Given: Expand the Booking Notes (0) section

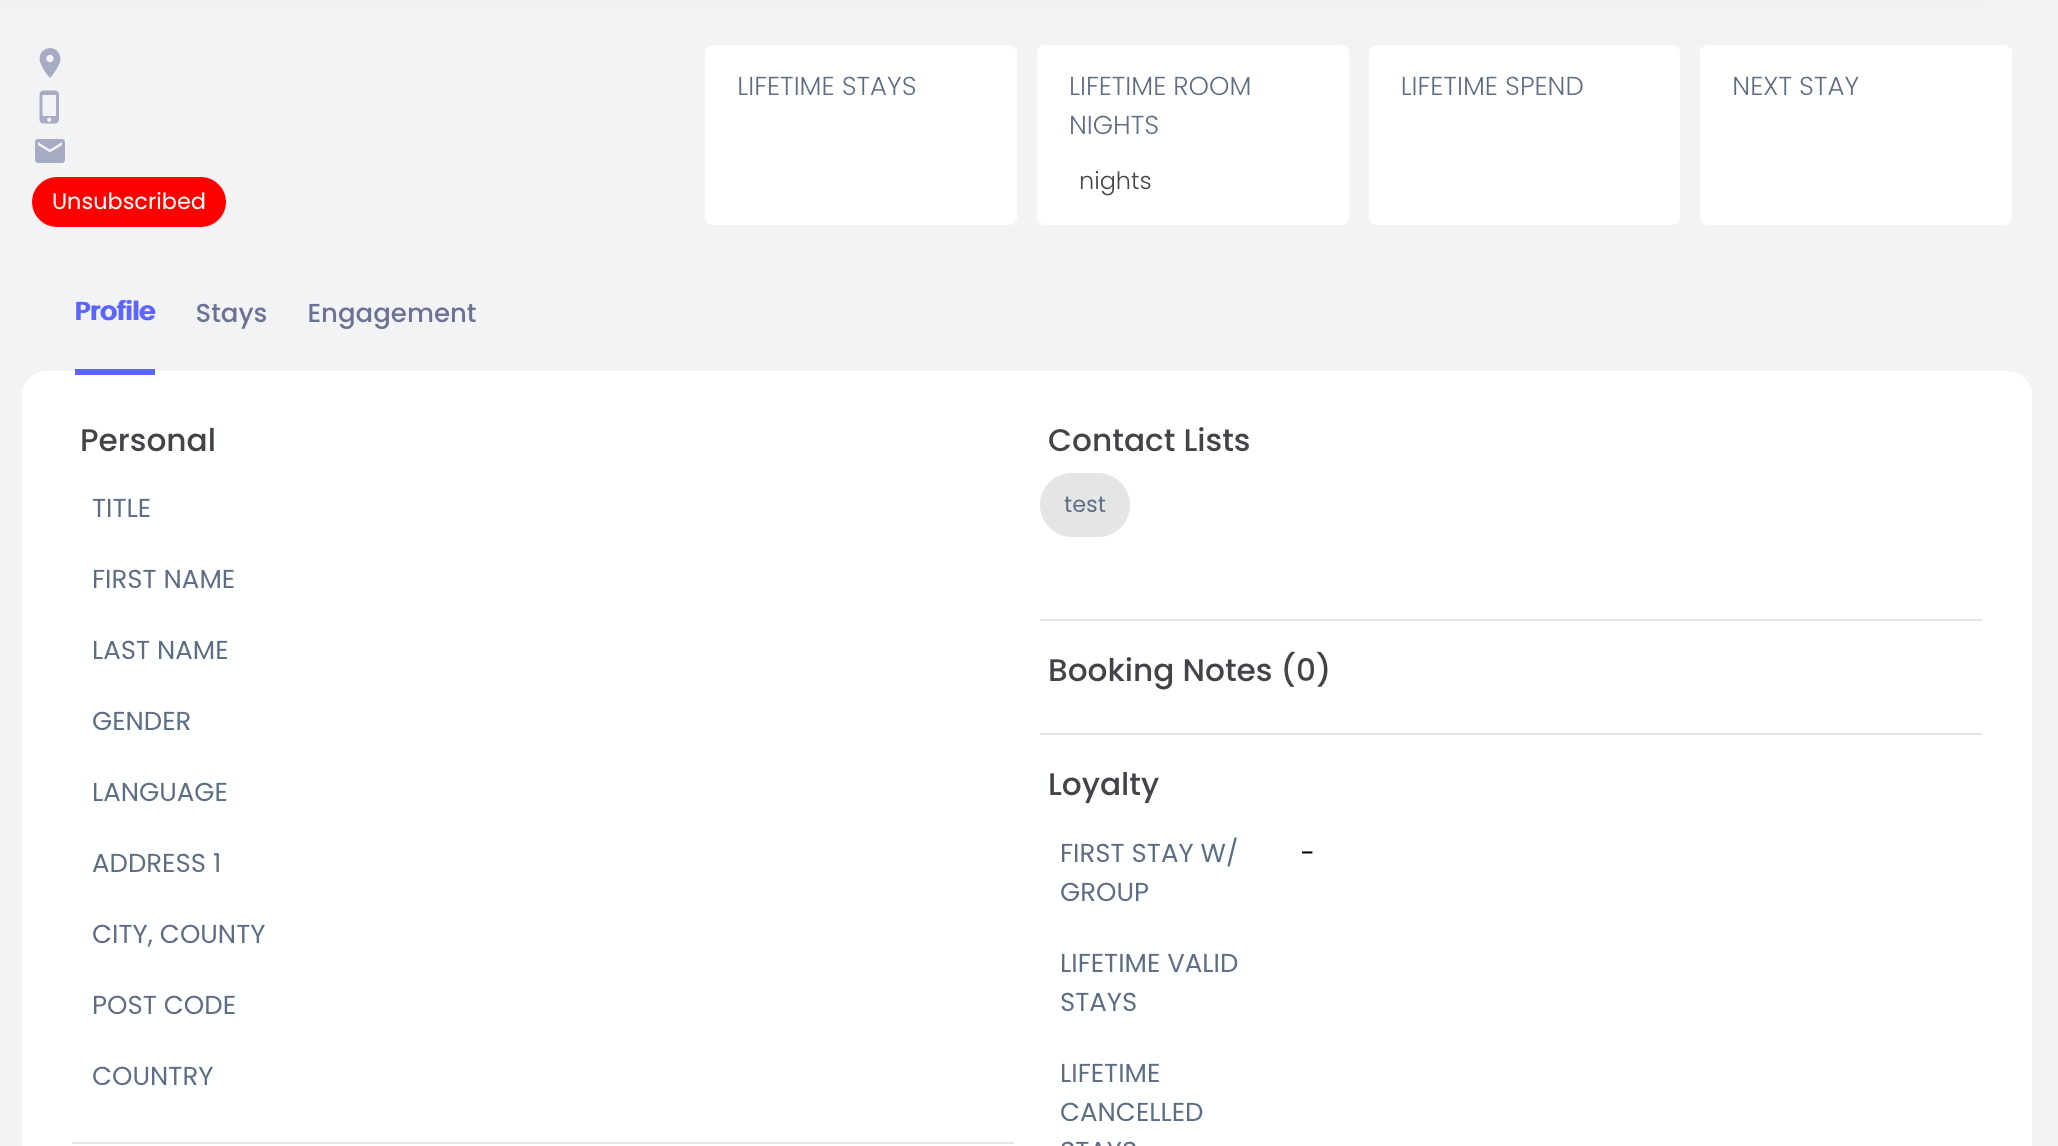Looking at the screenshot, I should coord(1188,670).
